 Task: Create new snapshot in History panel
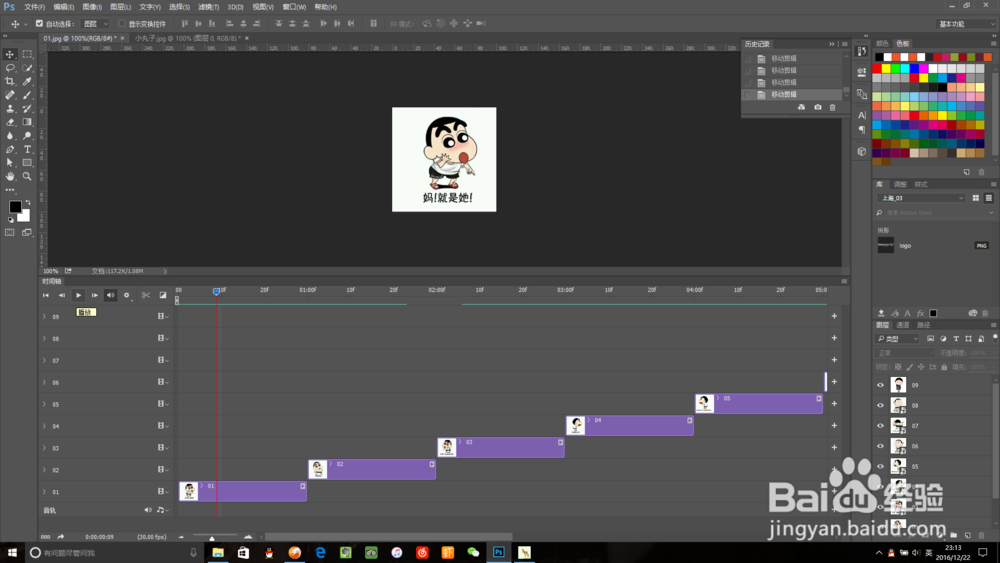pyautogui.click(x=818, y=107)
